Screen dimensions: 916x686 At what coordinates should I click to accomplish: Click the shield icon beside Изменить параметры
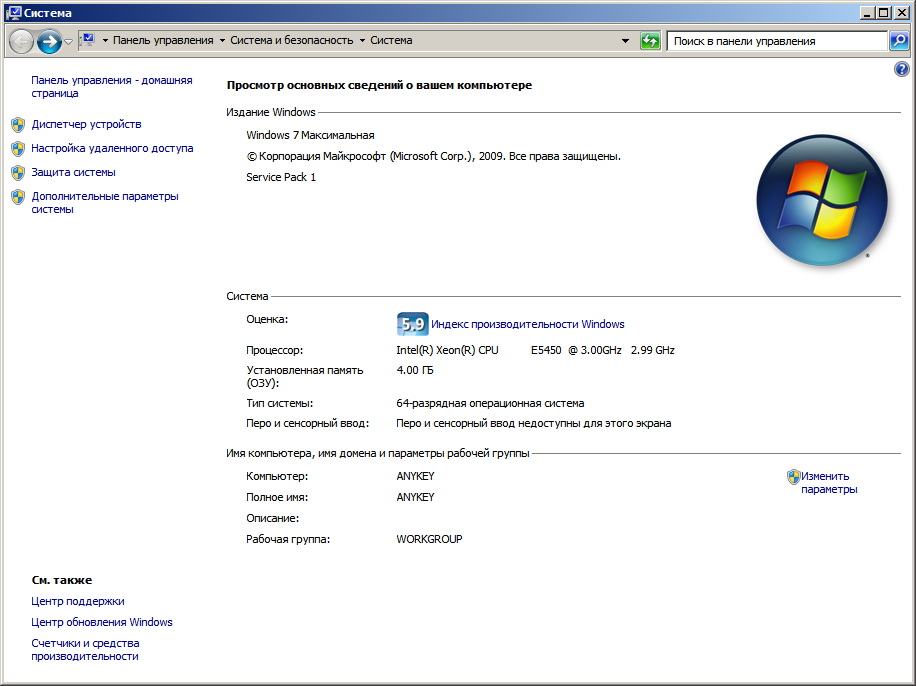point(793,477)
